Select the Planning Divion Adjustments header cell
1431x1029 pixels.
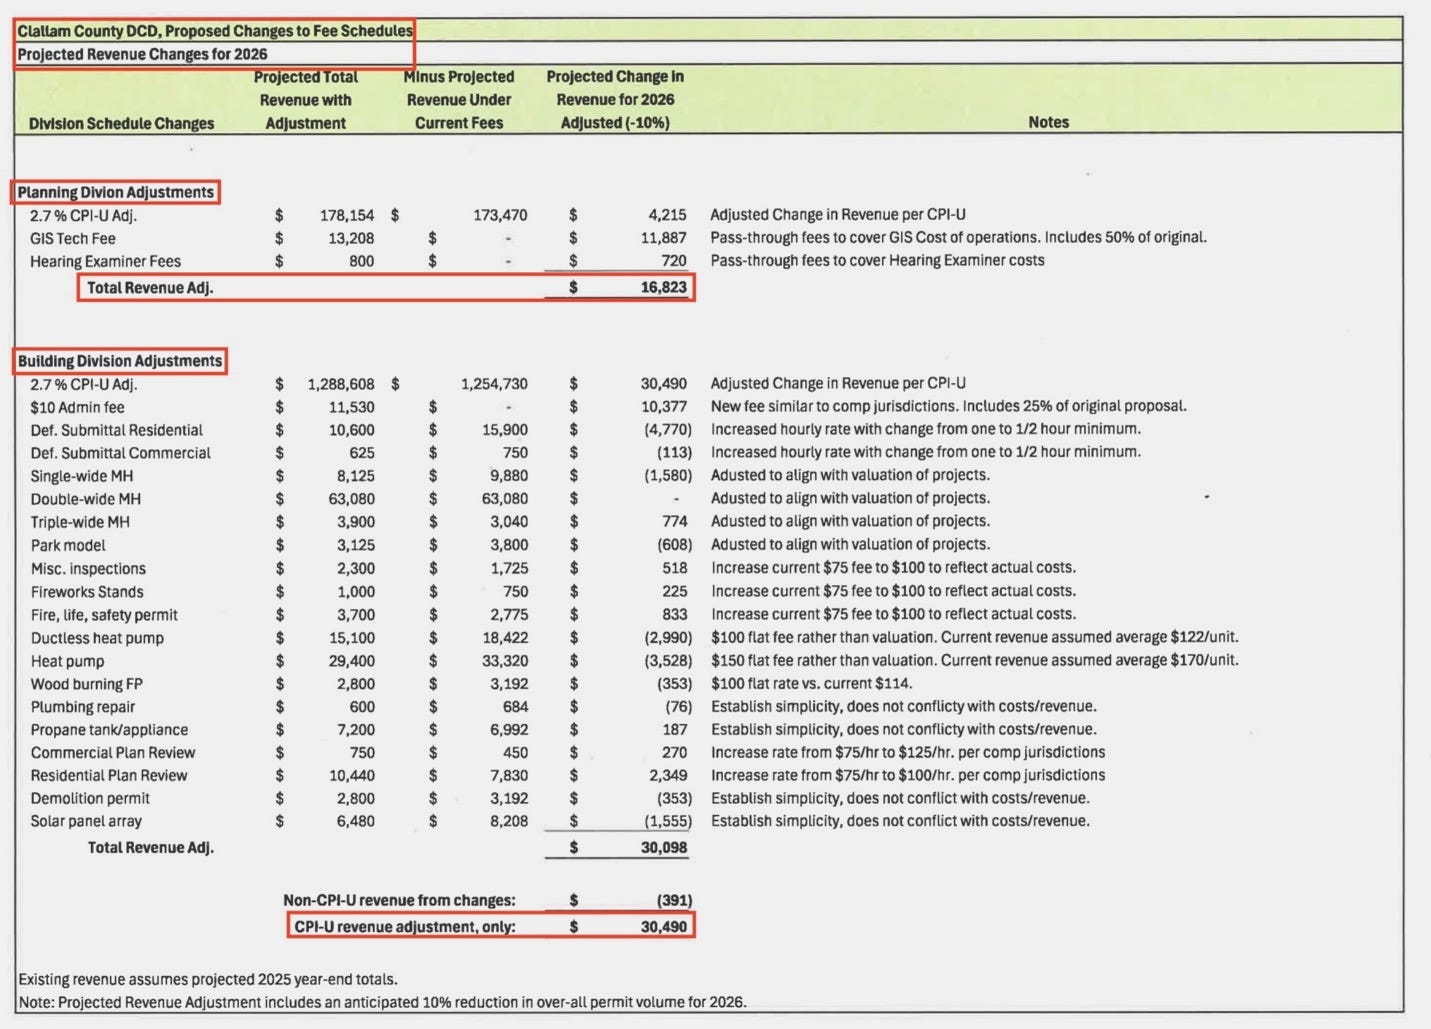pos(115,192)
